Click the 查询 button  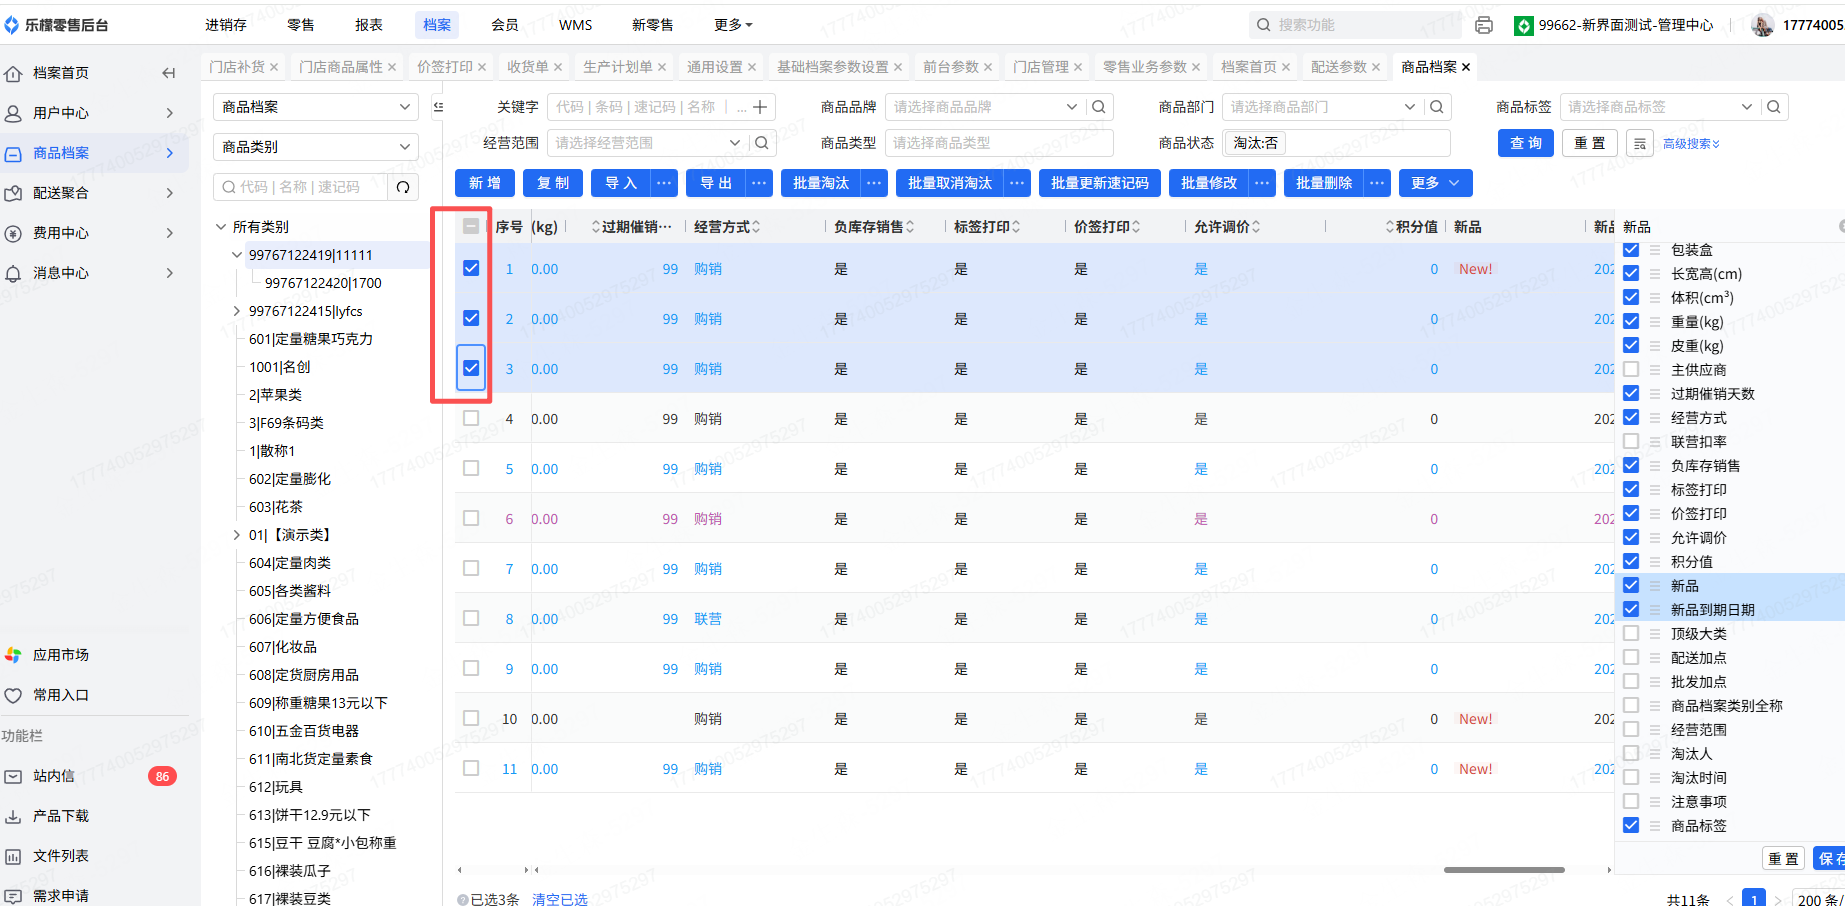click(x=1526, y=143)
